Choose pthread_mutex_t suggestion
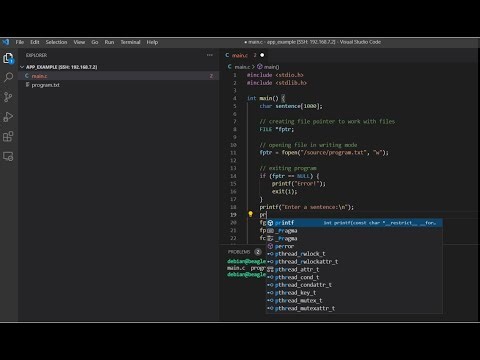This screenshot has height=360, width=480. [x=354, y=301]
